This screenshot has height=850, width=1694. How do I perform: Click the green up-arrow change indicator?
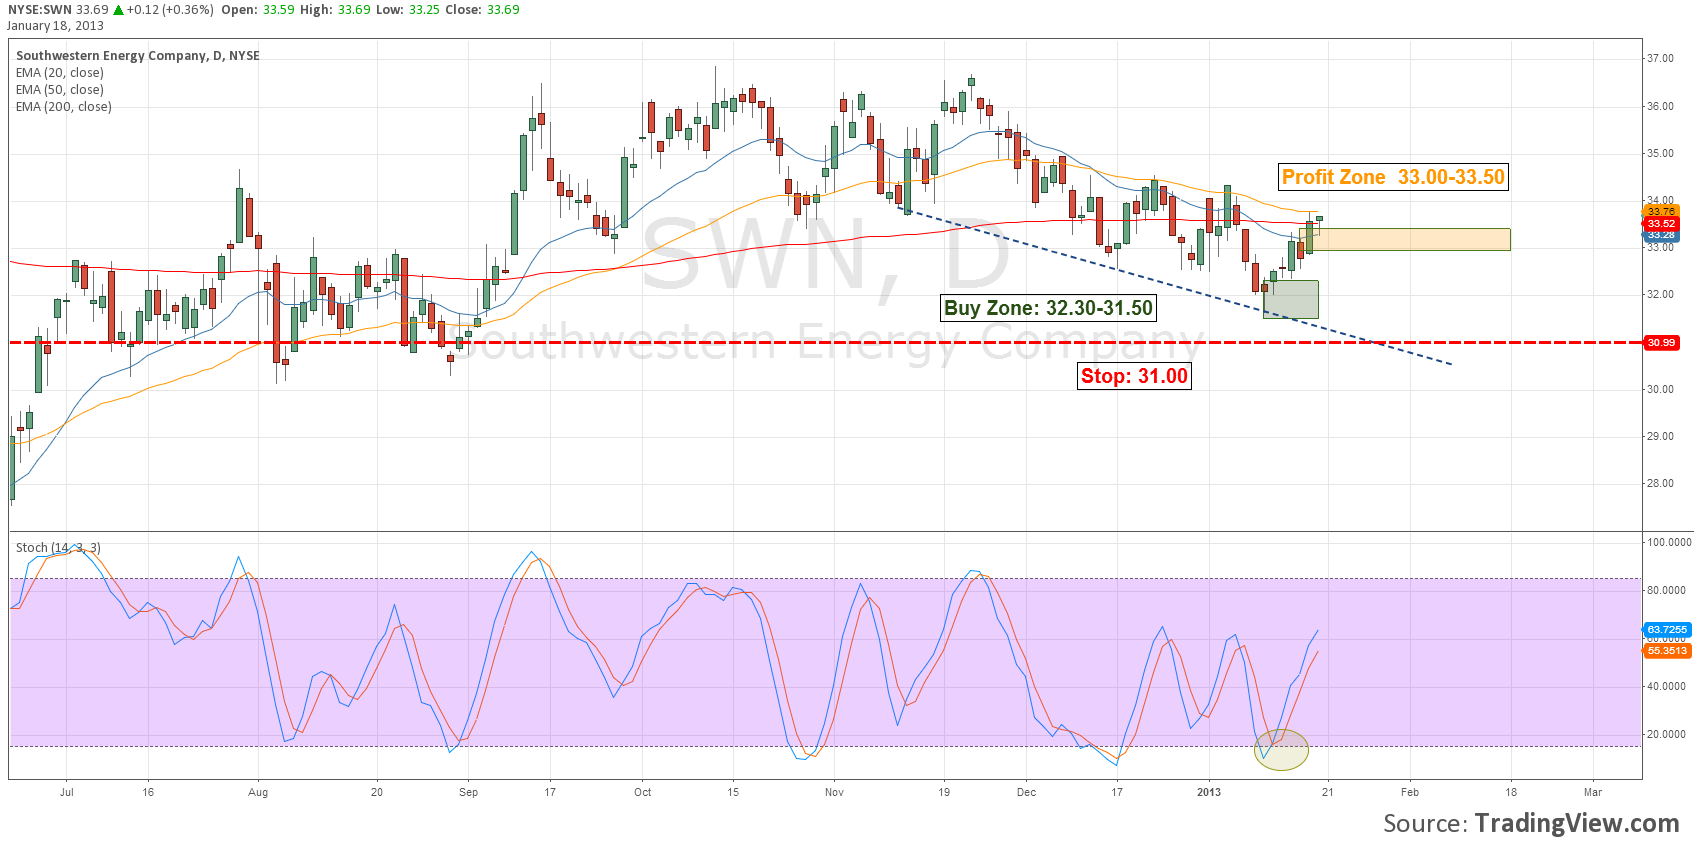(x=119, y=10)
